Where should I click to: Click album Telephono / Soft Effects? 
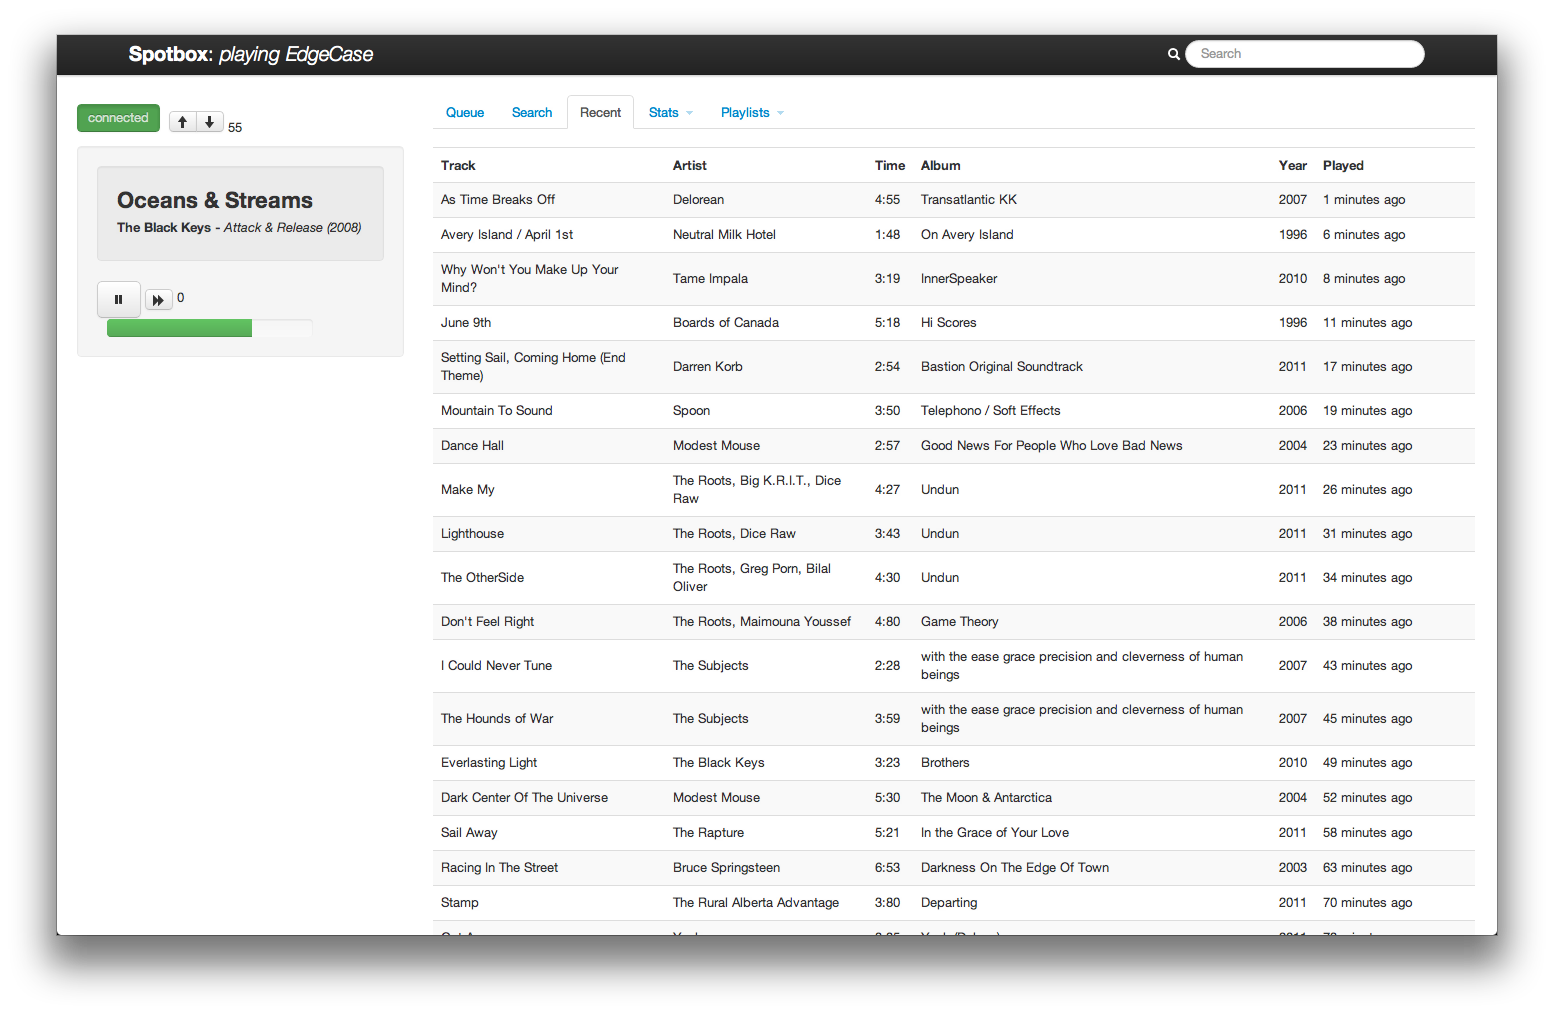pos(990,411)
